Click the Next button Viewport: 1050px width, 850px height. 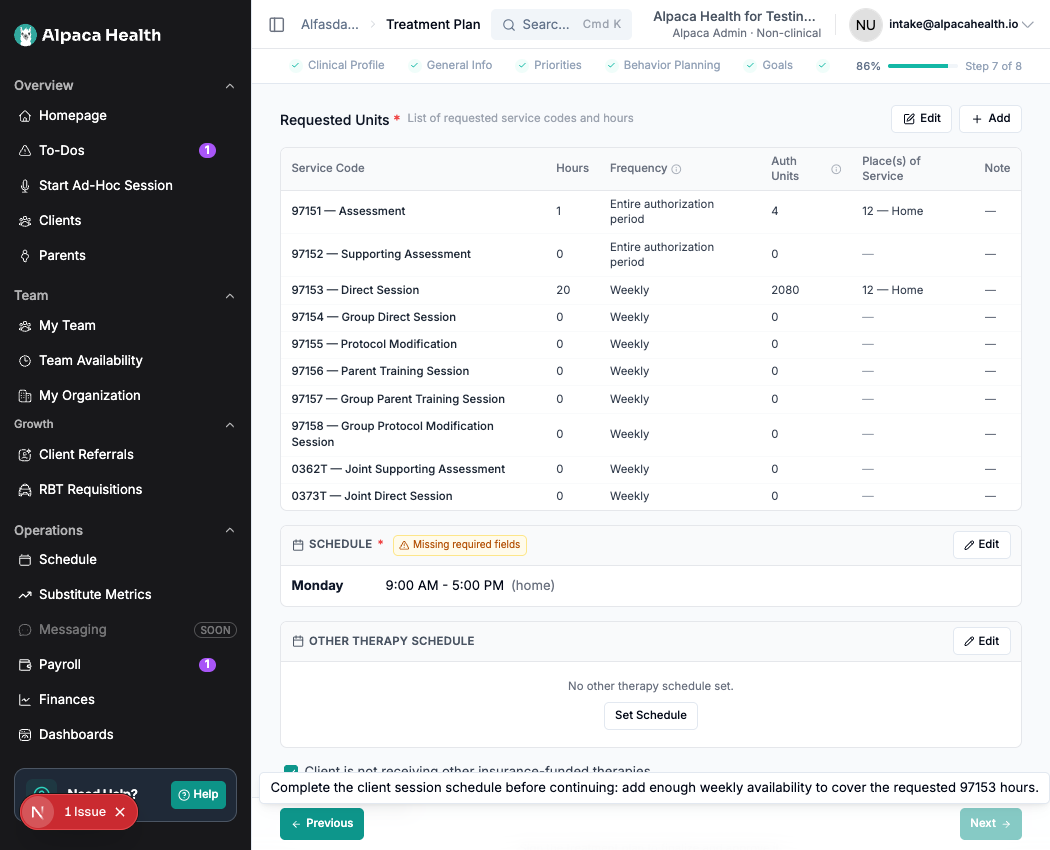pos(990,823)
